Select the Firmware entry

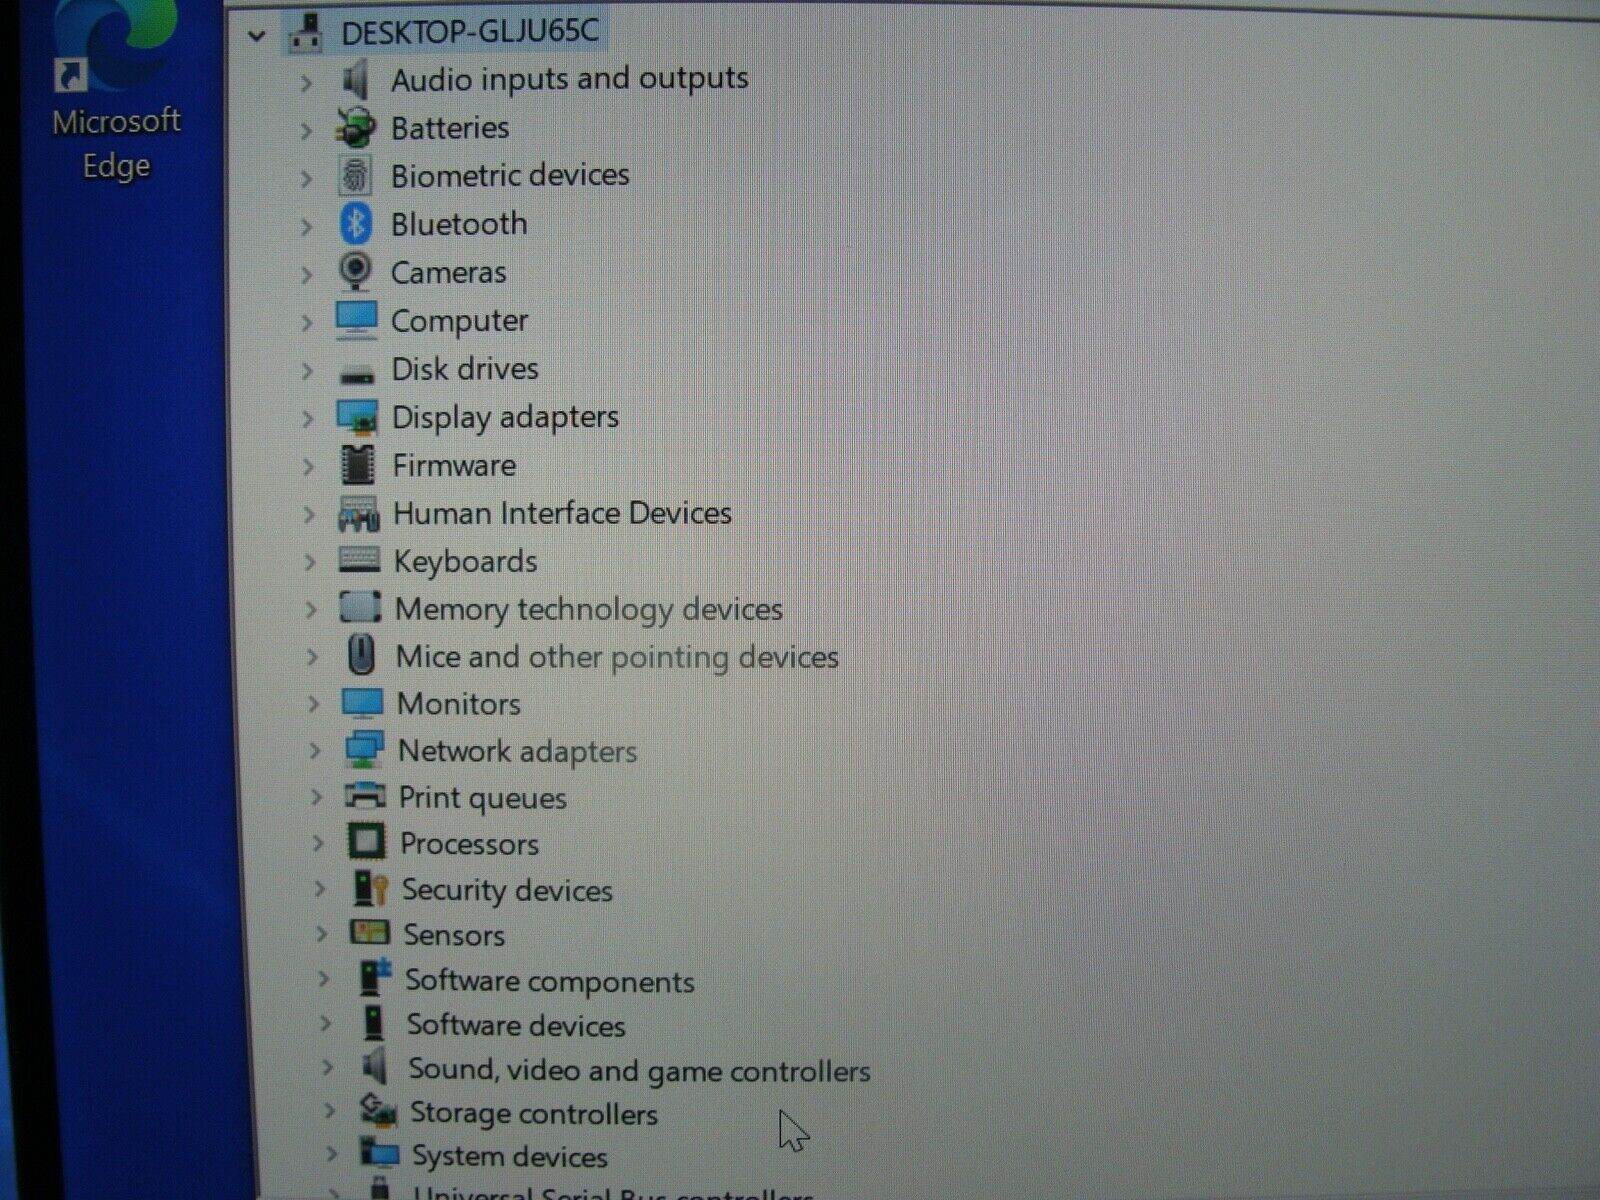coord(455,465)
